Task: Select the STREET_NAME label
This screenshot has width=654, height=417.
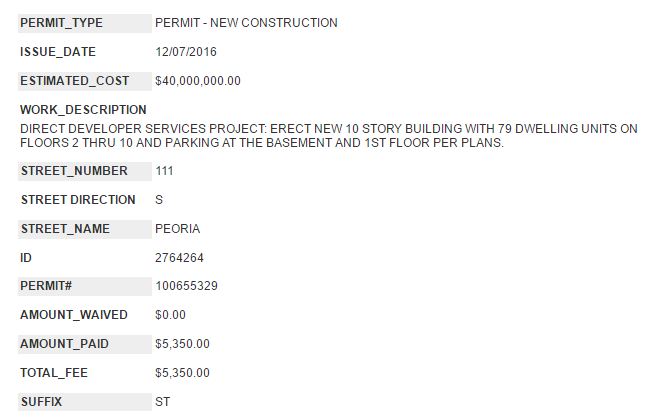Action: point(65,229)
